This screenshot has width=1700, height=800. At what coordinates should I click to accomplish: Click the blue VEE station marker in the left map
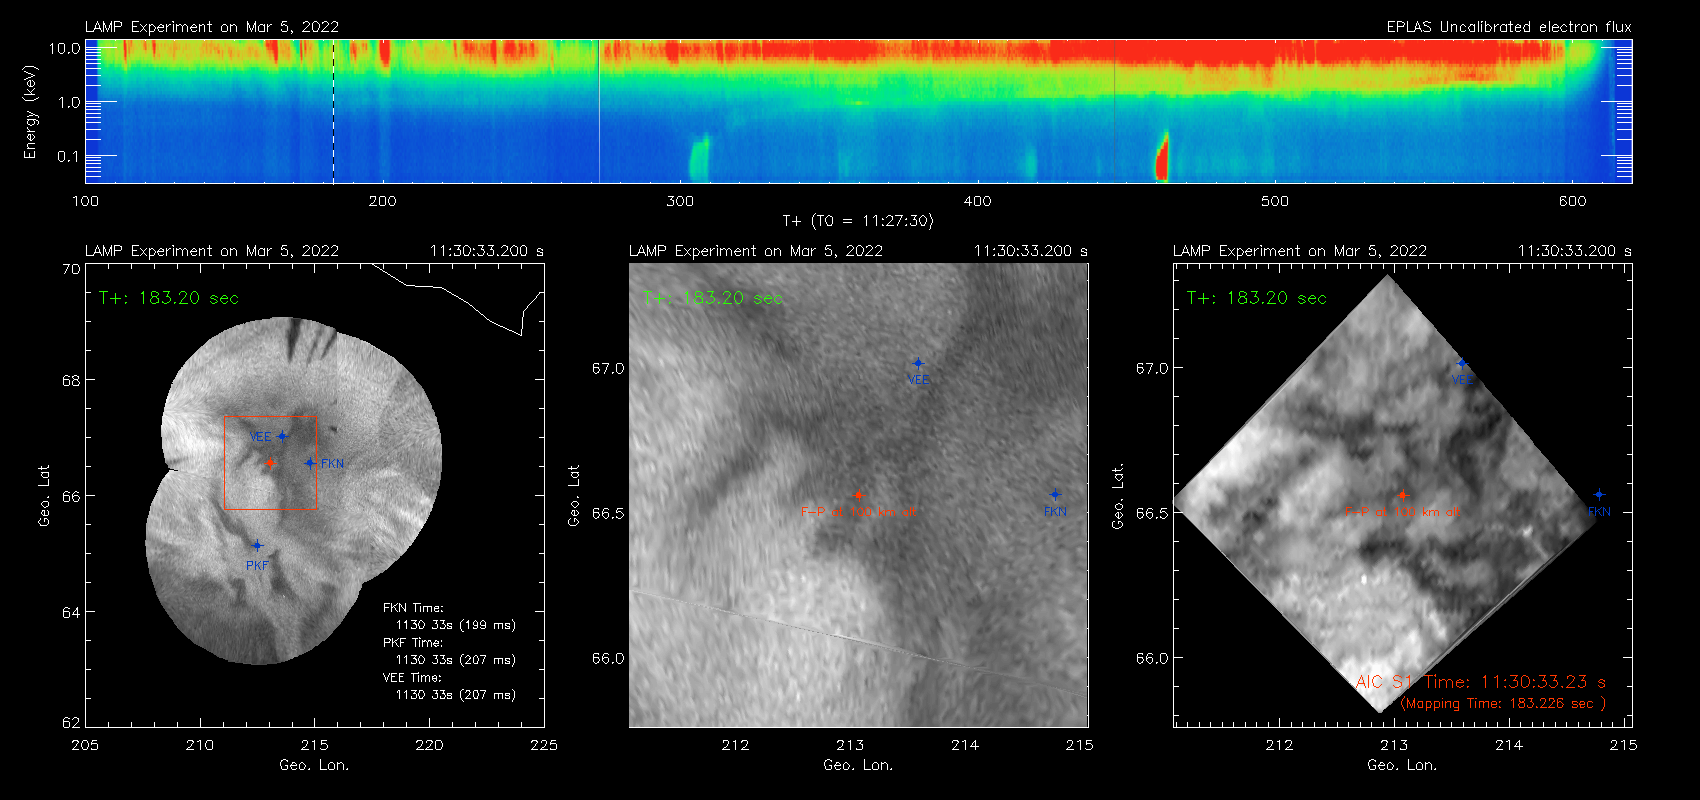tap(283, 436)
